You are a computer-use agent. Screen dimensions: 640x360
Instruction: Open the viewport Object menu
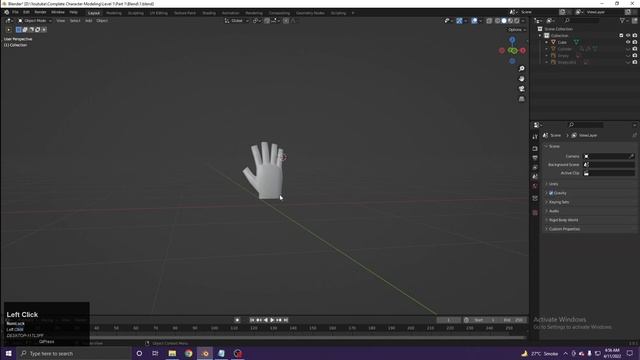[x=102, y=21]
